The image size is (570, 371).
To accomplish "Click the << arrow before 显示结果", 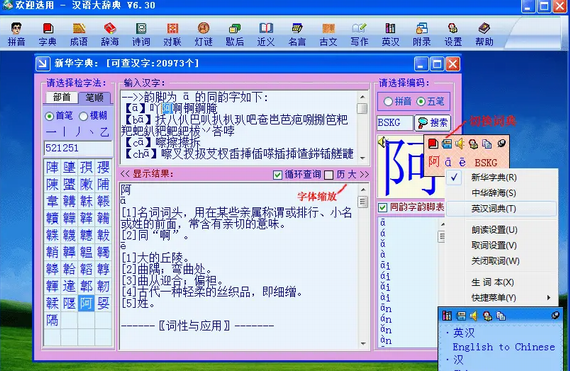I will coord(125,174).
